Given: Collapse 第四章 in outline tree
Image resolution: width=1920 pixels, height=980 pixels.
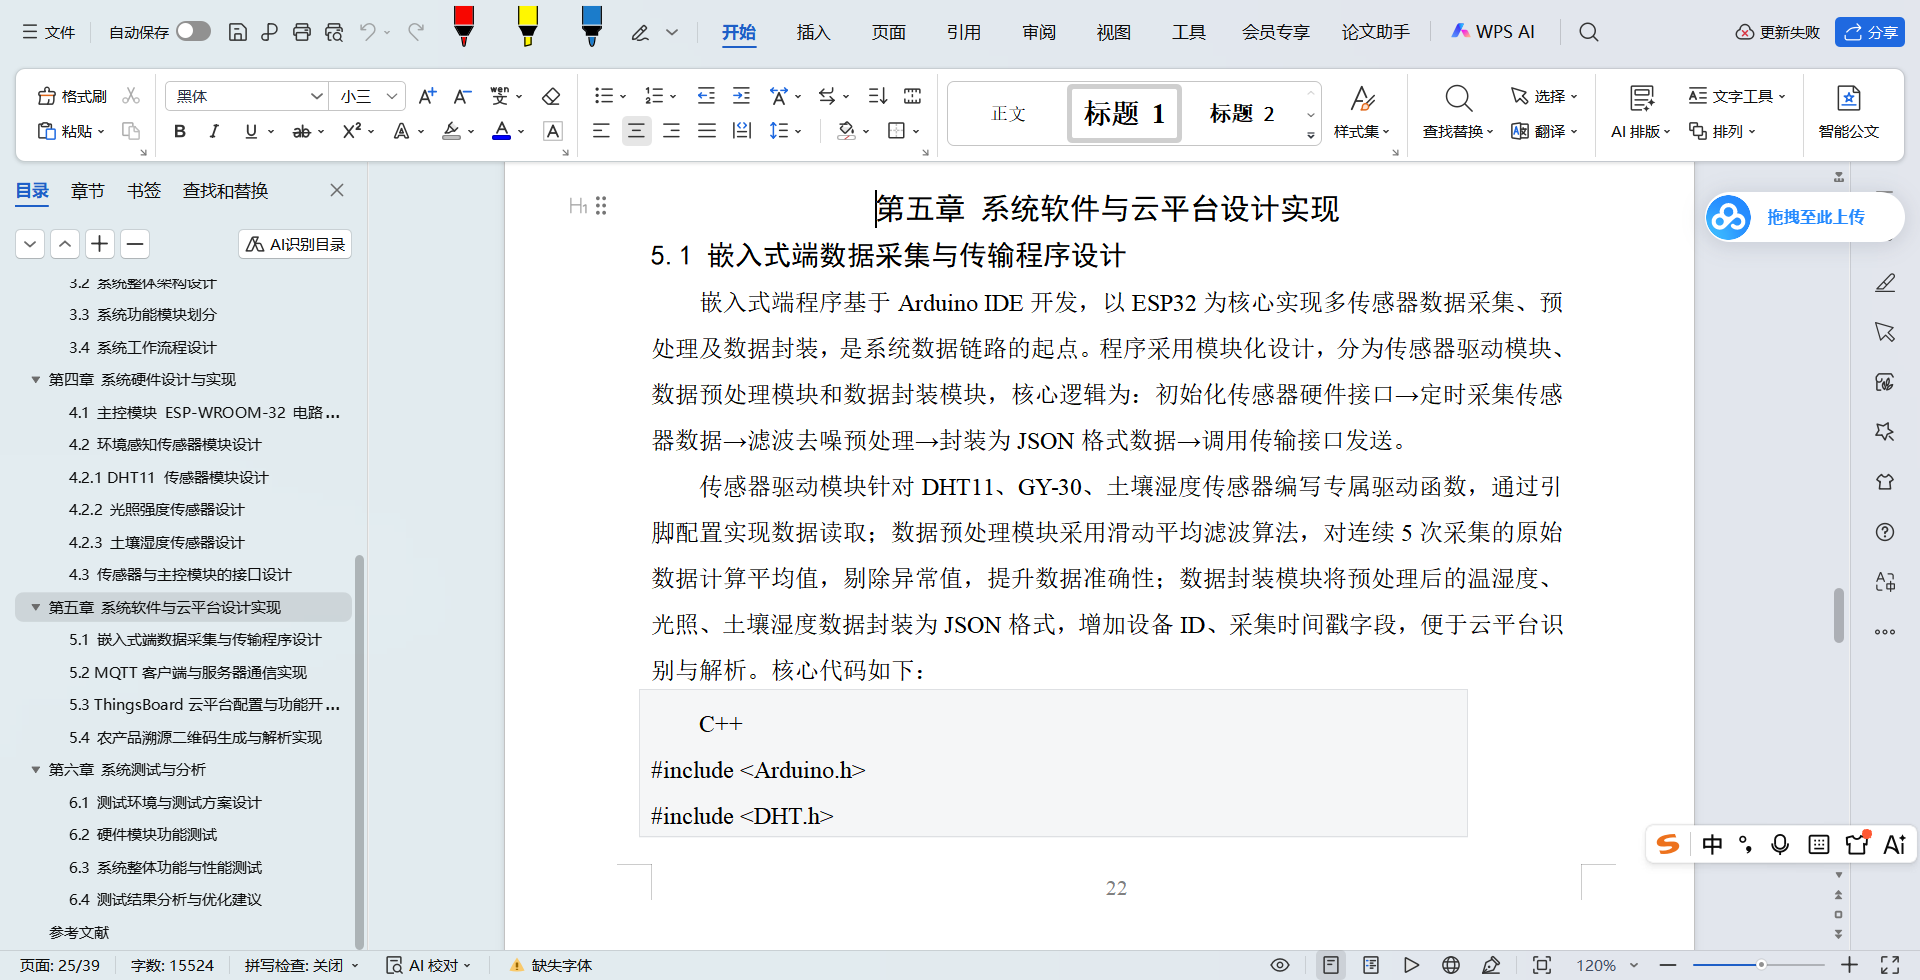Looking at the screenshot, I should (x=36, y=380).
